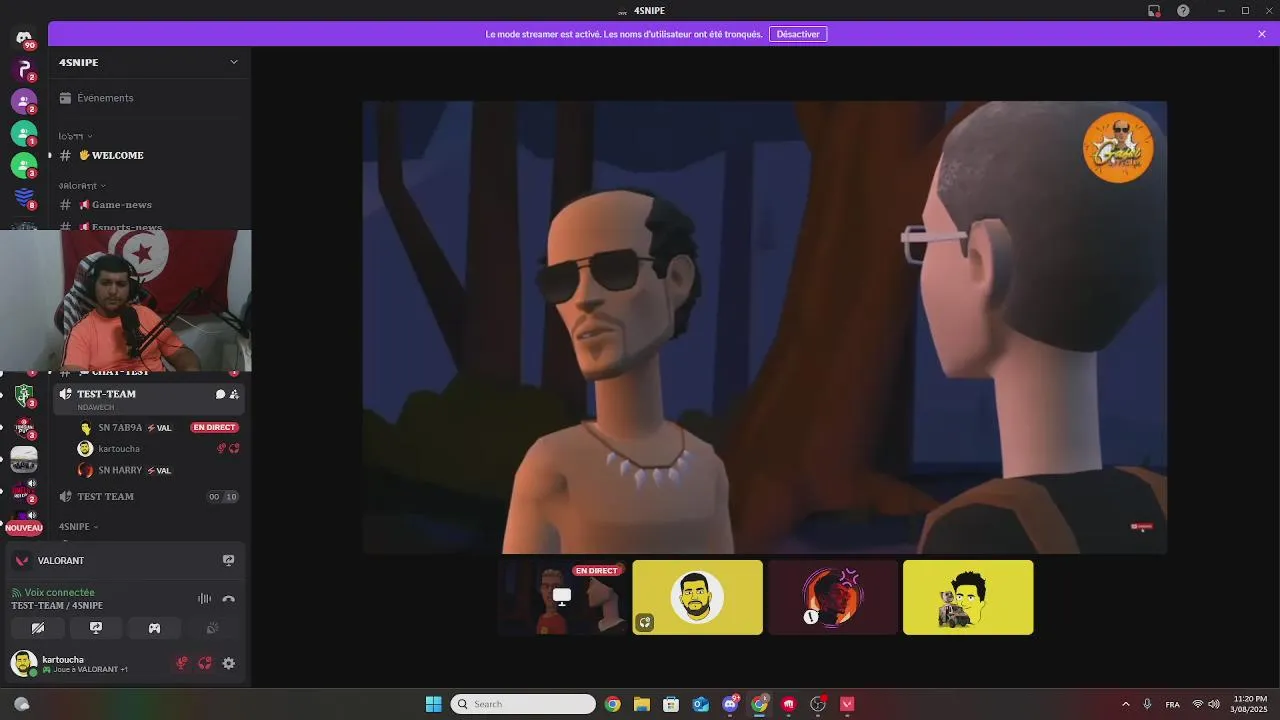Image resolution: width=1280 pixels, height=720 pixels.
Task: Share your screen from voice panel
Action: [x=96, y=628]
